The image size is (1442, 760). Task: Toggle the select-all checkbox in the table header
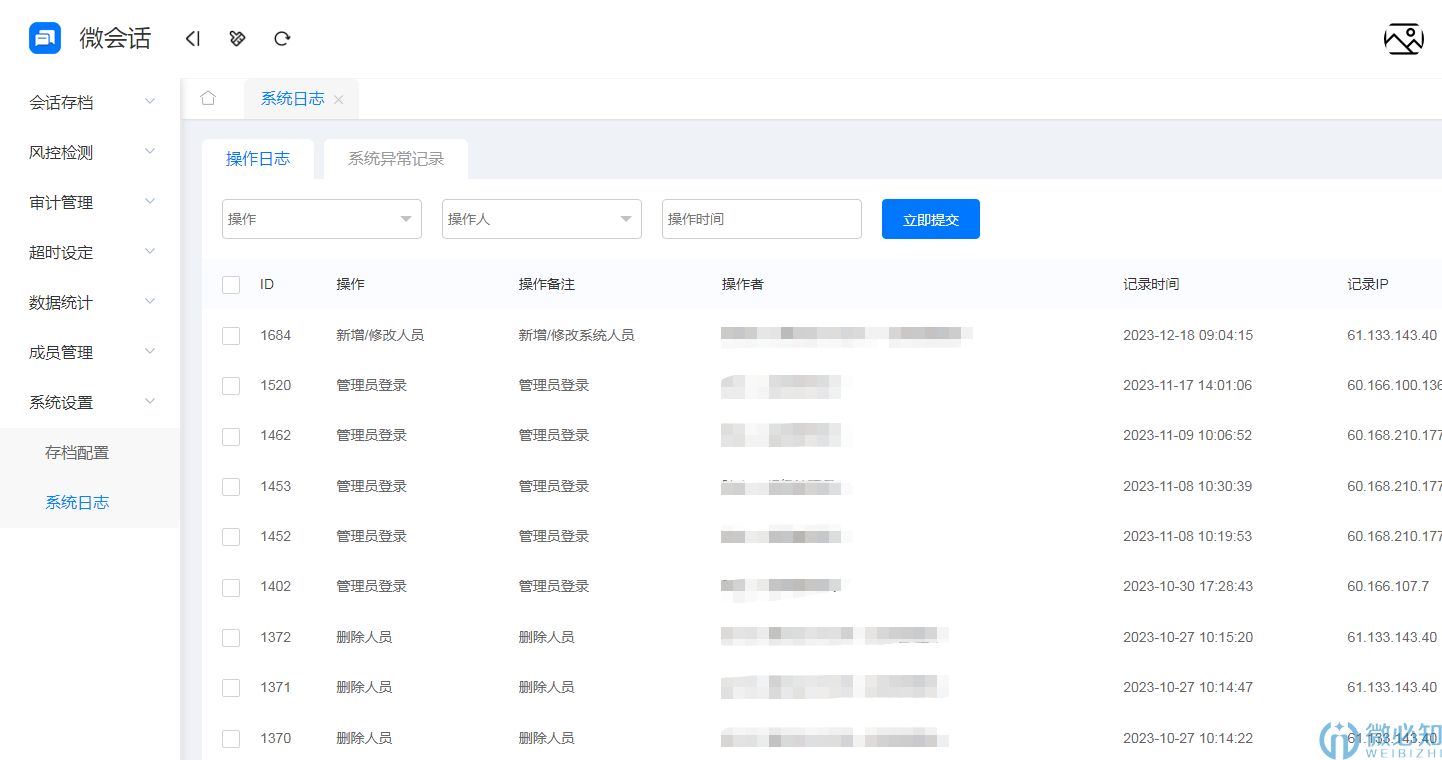click(230, 285)
